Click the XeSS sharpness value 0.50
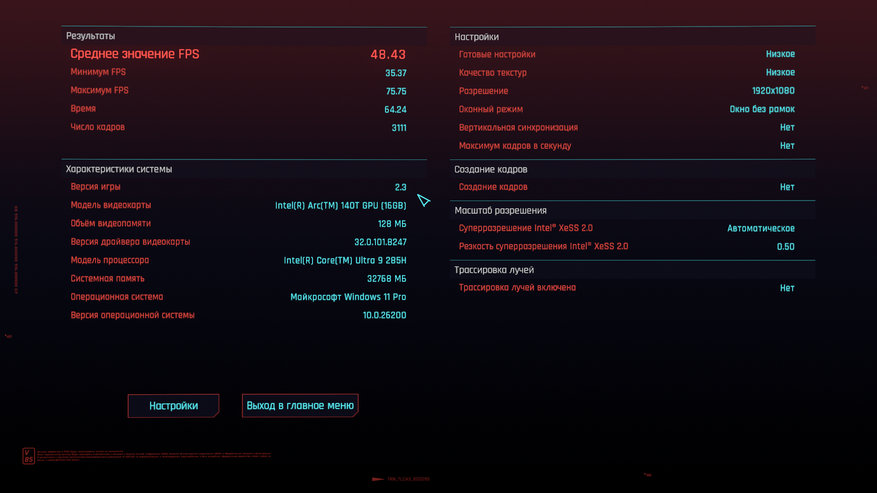 (785, 247)
